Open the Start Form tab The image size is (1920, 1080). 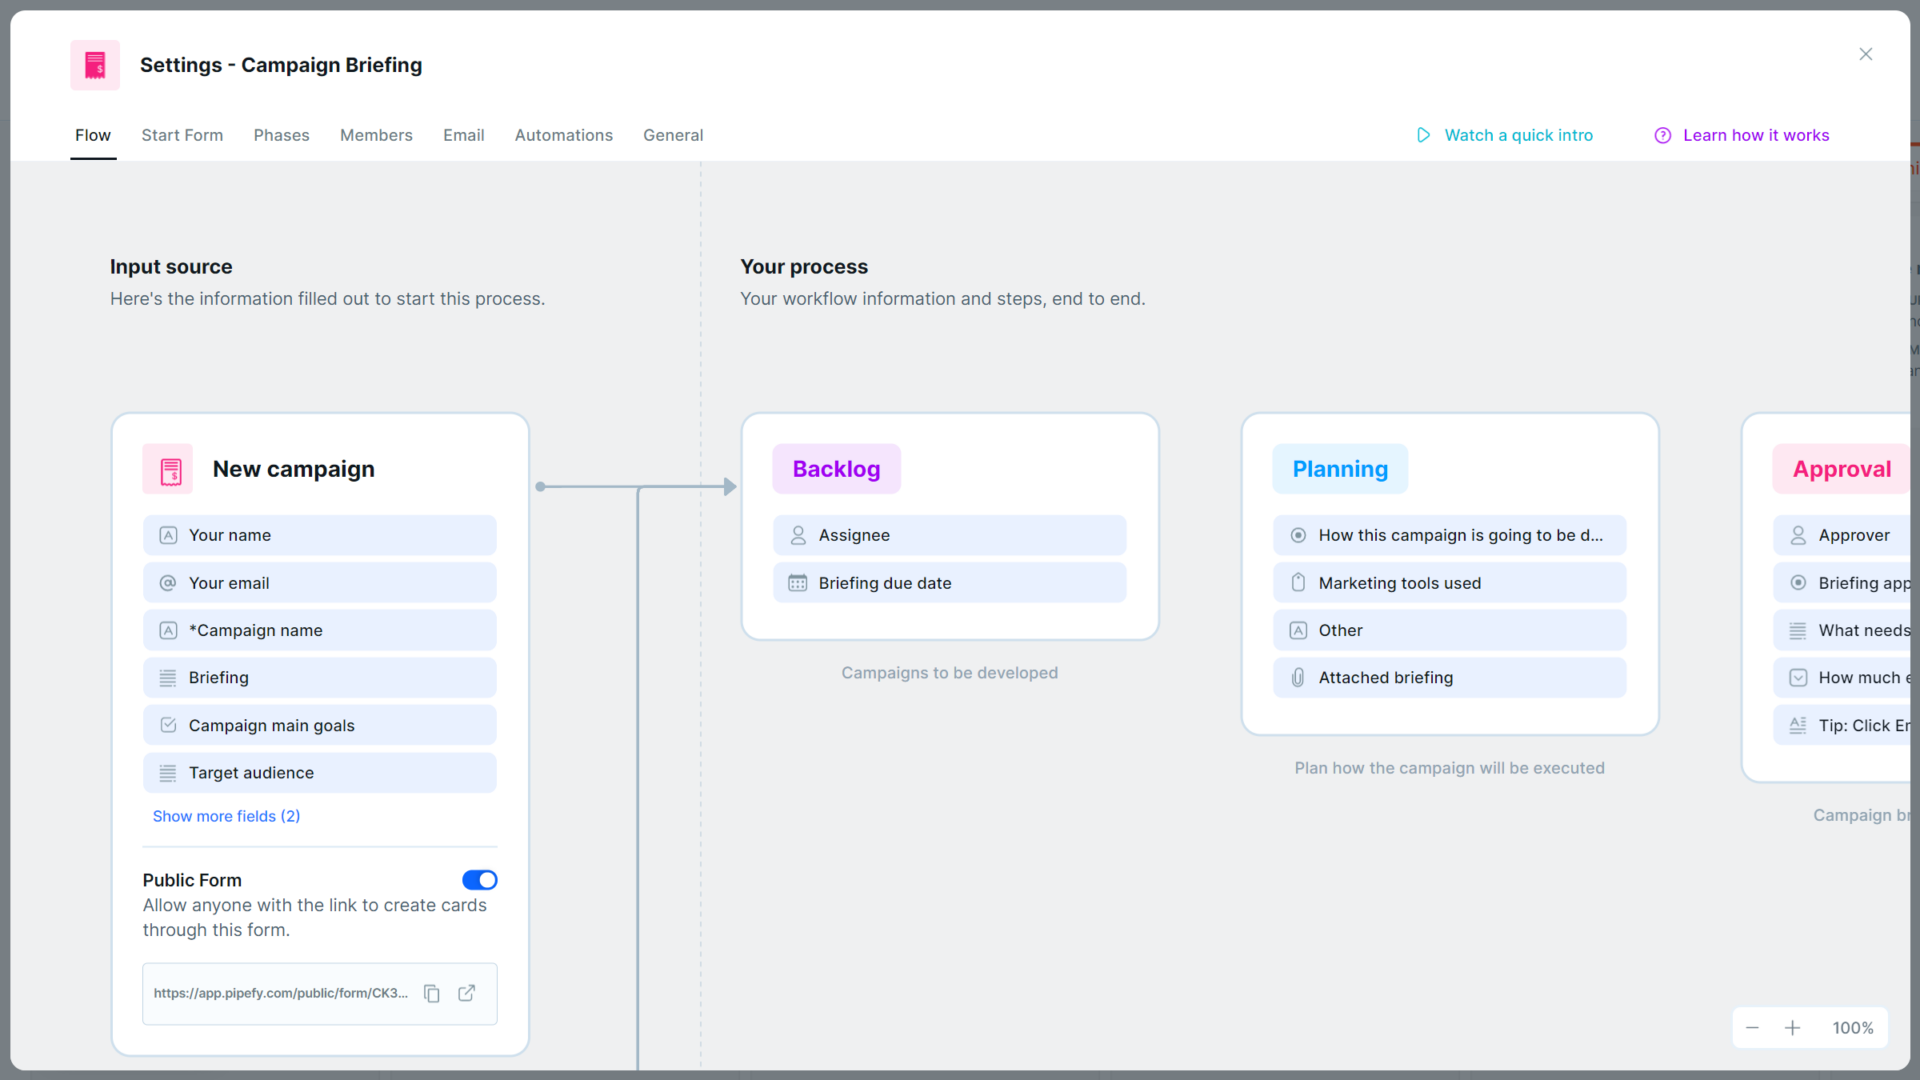coord(182,135)
